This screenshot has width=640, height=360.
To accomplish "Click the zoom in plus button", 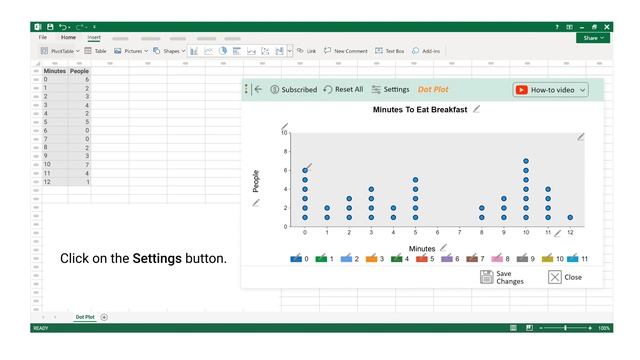I will pyautogui.click(x=590, y=328).
